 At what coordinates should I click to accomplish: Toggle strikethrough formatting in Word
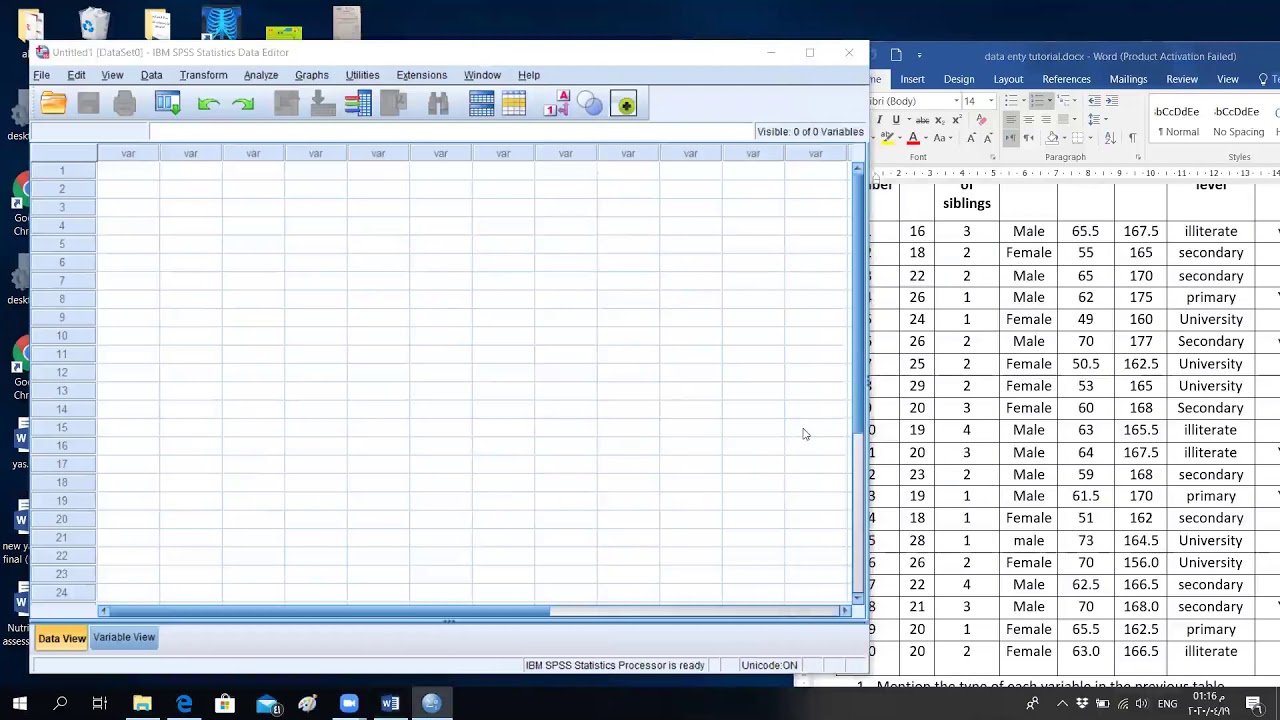pos(922,119)
